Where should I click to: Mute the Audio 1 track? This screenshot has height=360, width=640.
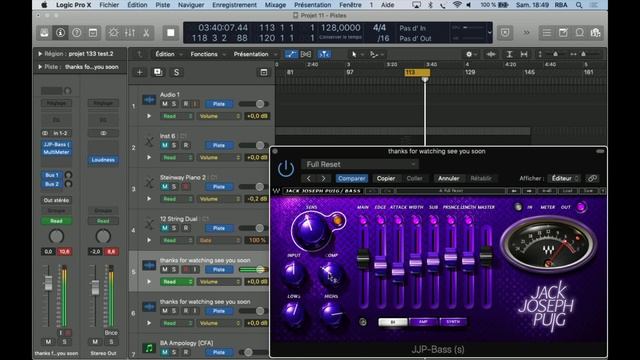point(165,104)
